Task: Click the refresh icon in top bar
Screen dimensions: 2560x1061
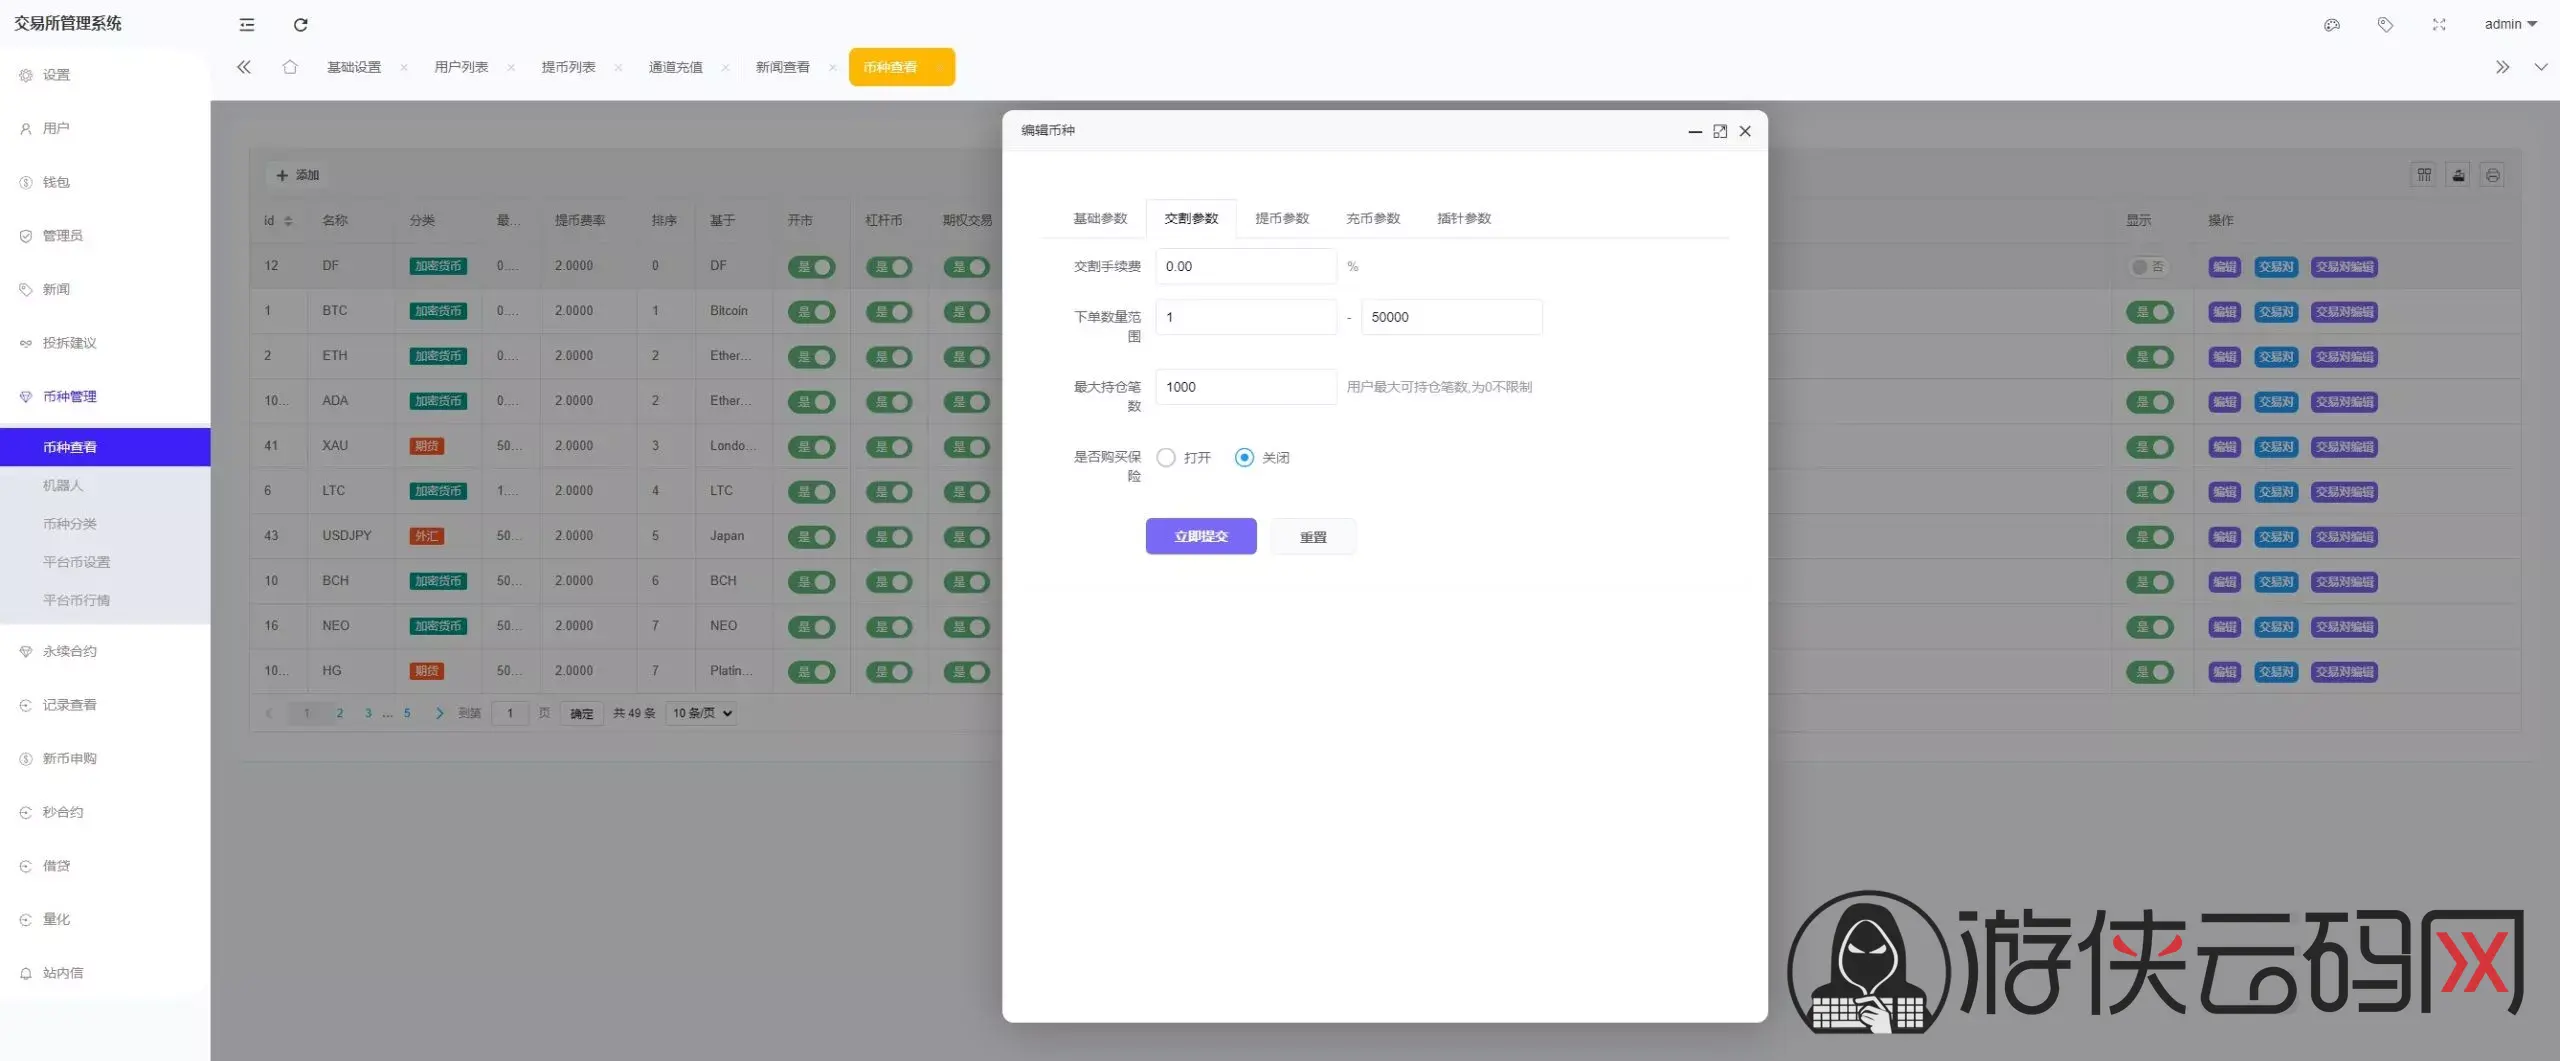Action: click(300, 25)
